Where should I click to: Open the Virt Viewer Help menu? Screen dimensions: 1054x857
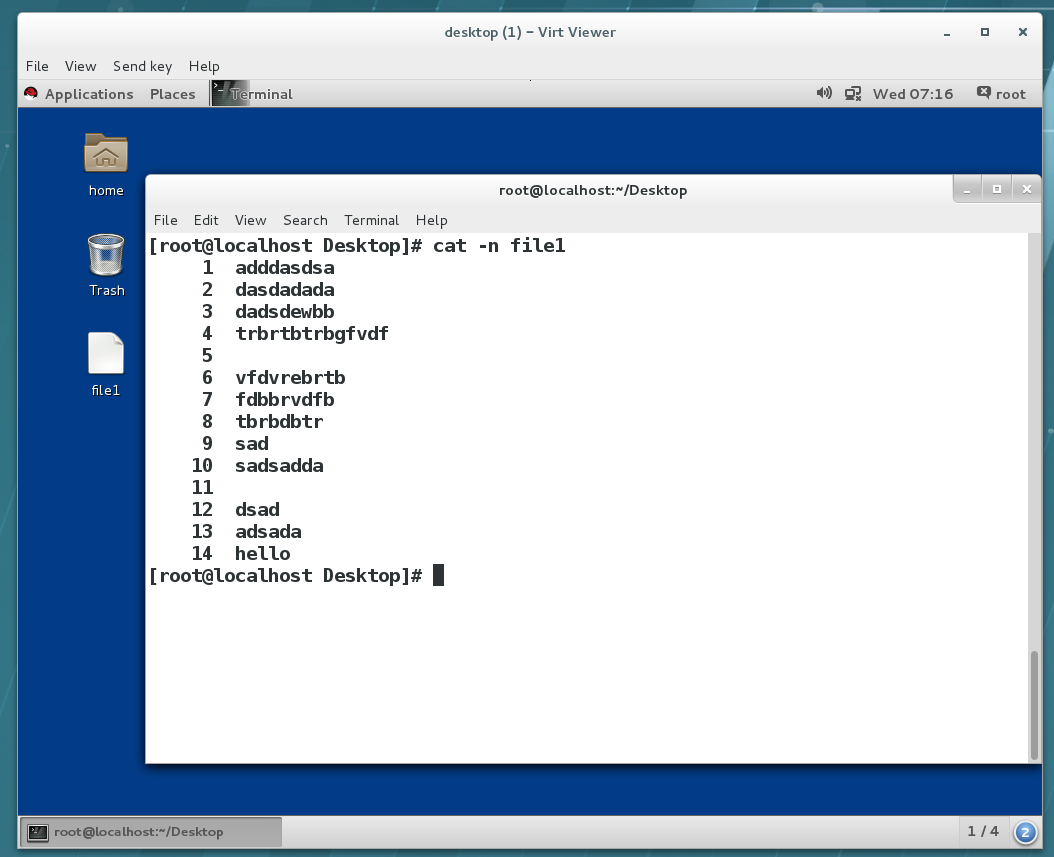[204, 66]
